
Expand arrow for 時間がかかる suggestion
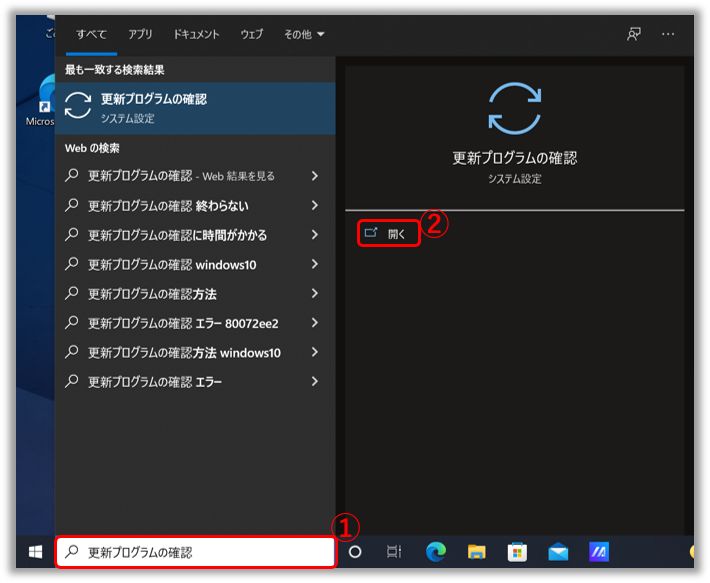tap(315, 234)
